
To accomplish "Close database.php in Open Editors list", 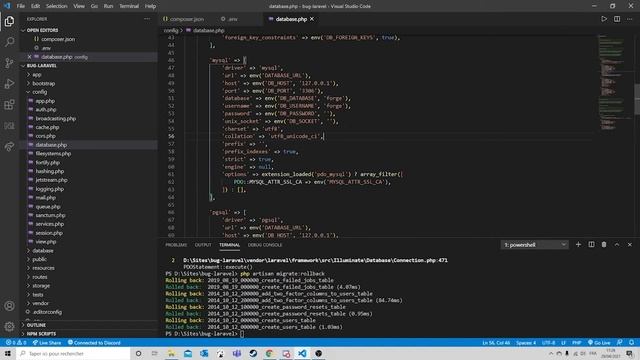I will [x=29, y=57].
